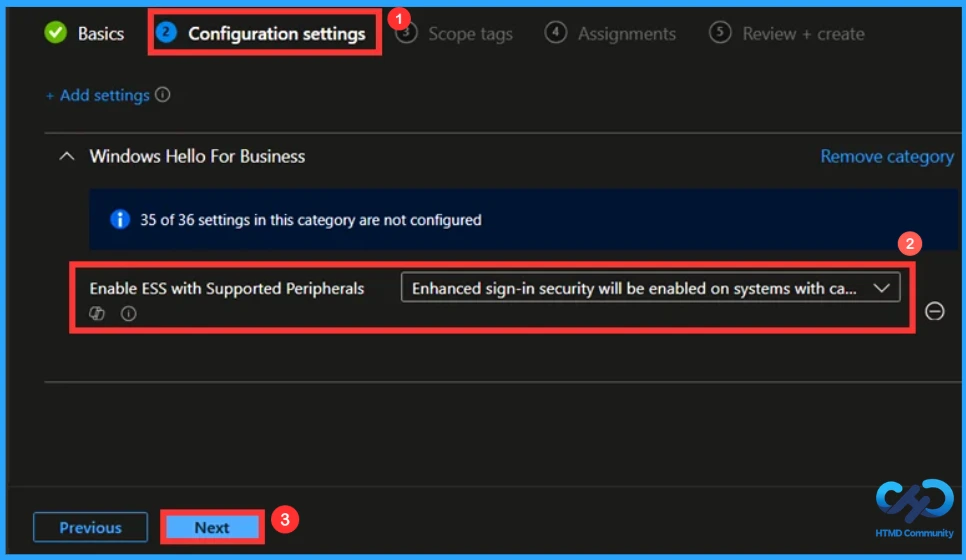
Task: Click the Remove category link
Action: tap(887, 156)
